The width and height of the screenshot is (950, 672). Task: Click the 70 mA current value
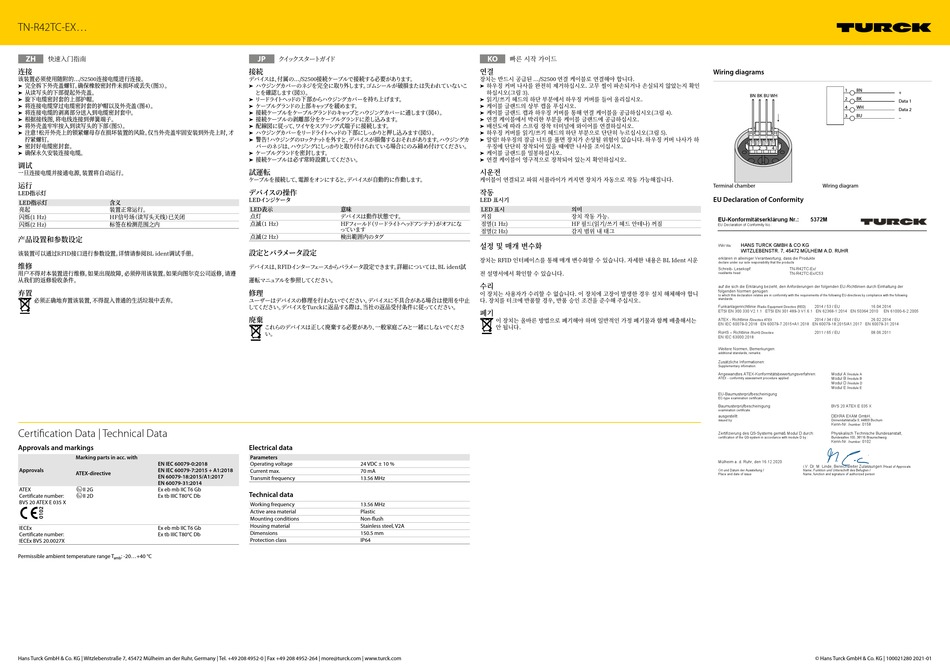tap(368, 471)
